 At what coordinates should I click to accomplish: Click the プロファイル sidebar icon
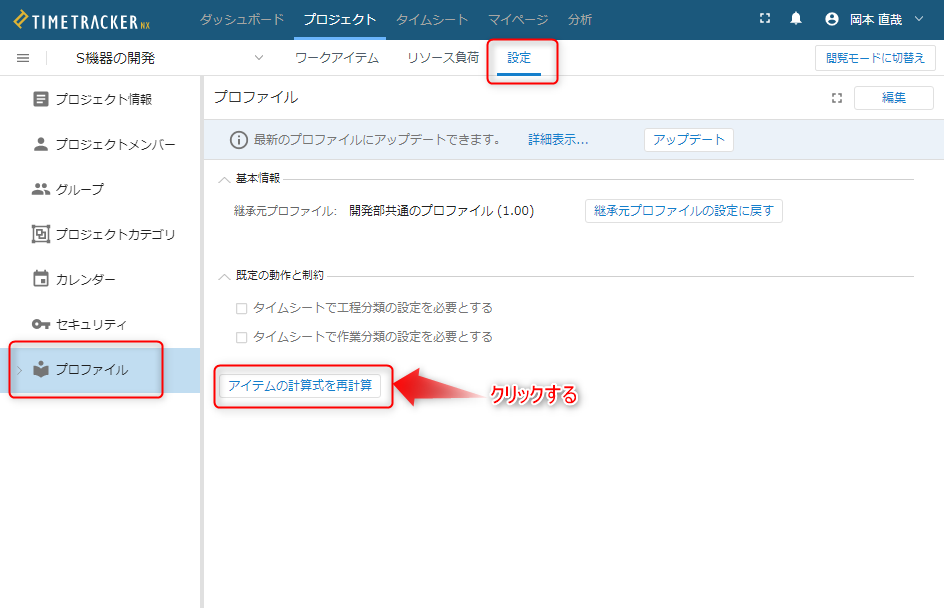coord(40,369)
